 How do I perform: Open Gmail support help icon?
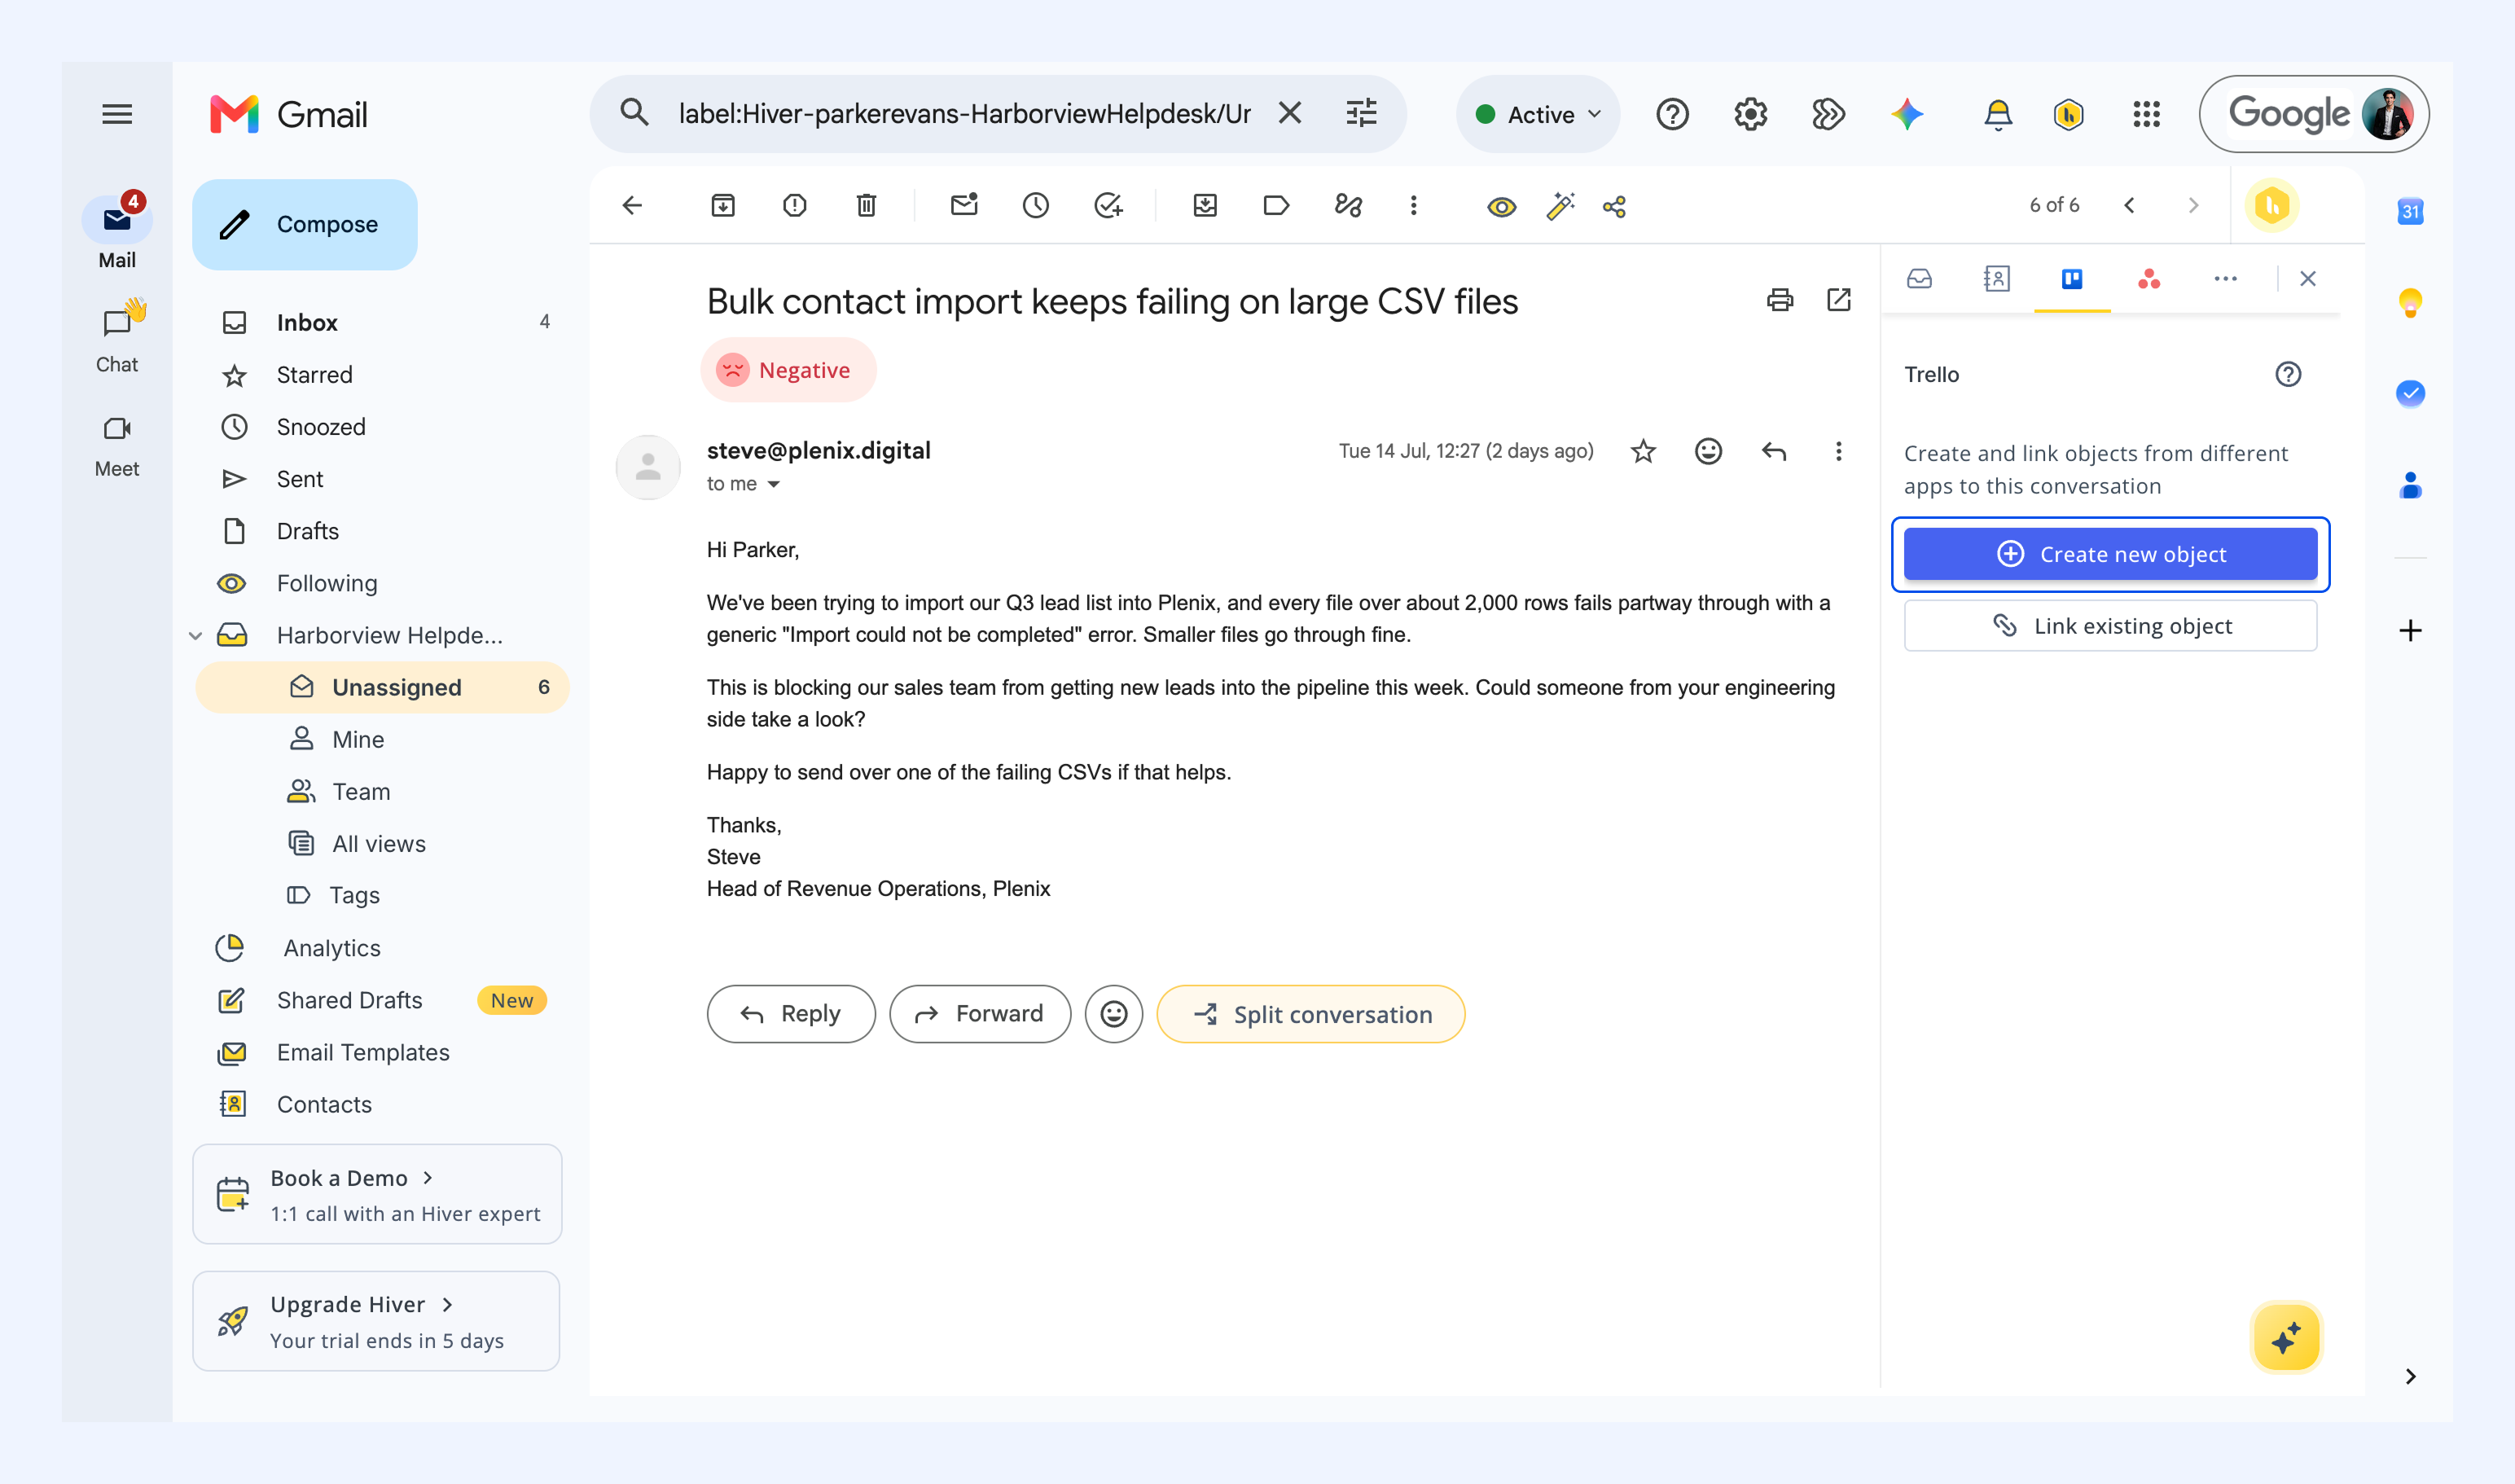1673,114
